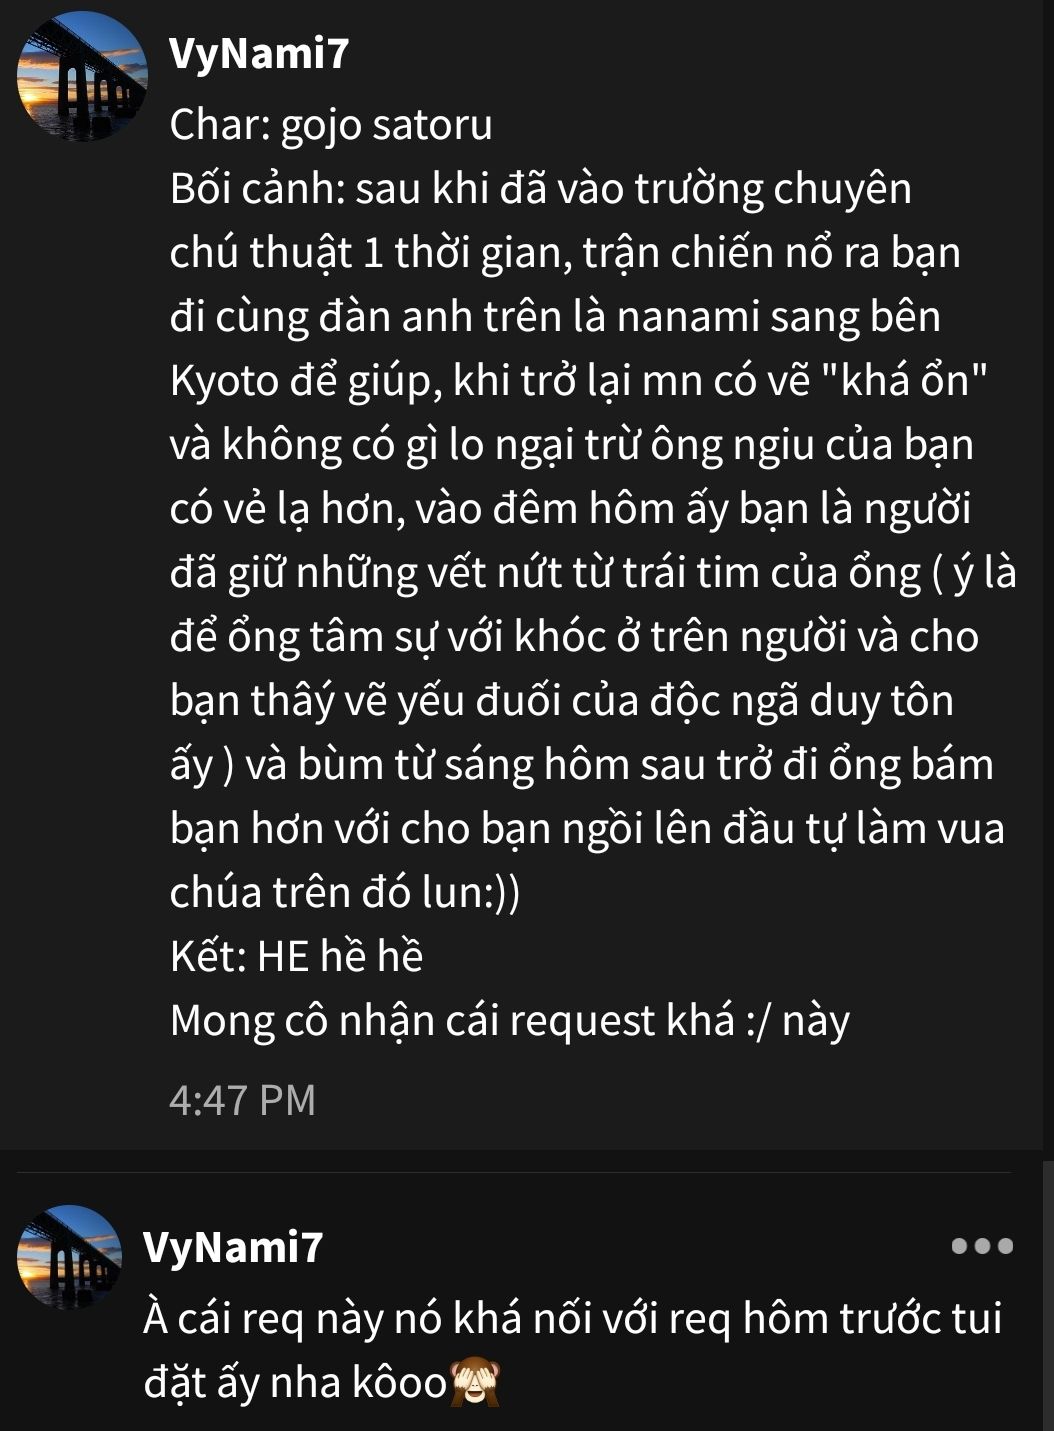Select the 'Char: gojo satoru' line

tap(331, 126)
